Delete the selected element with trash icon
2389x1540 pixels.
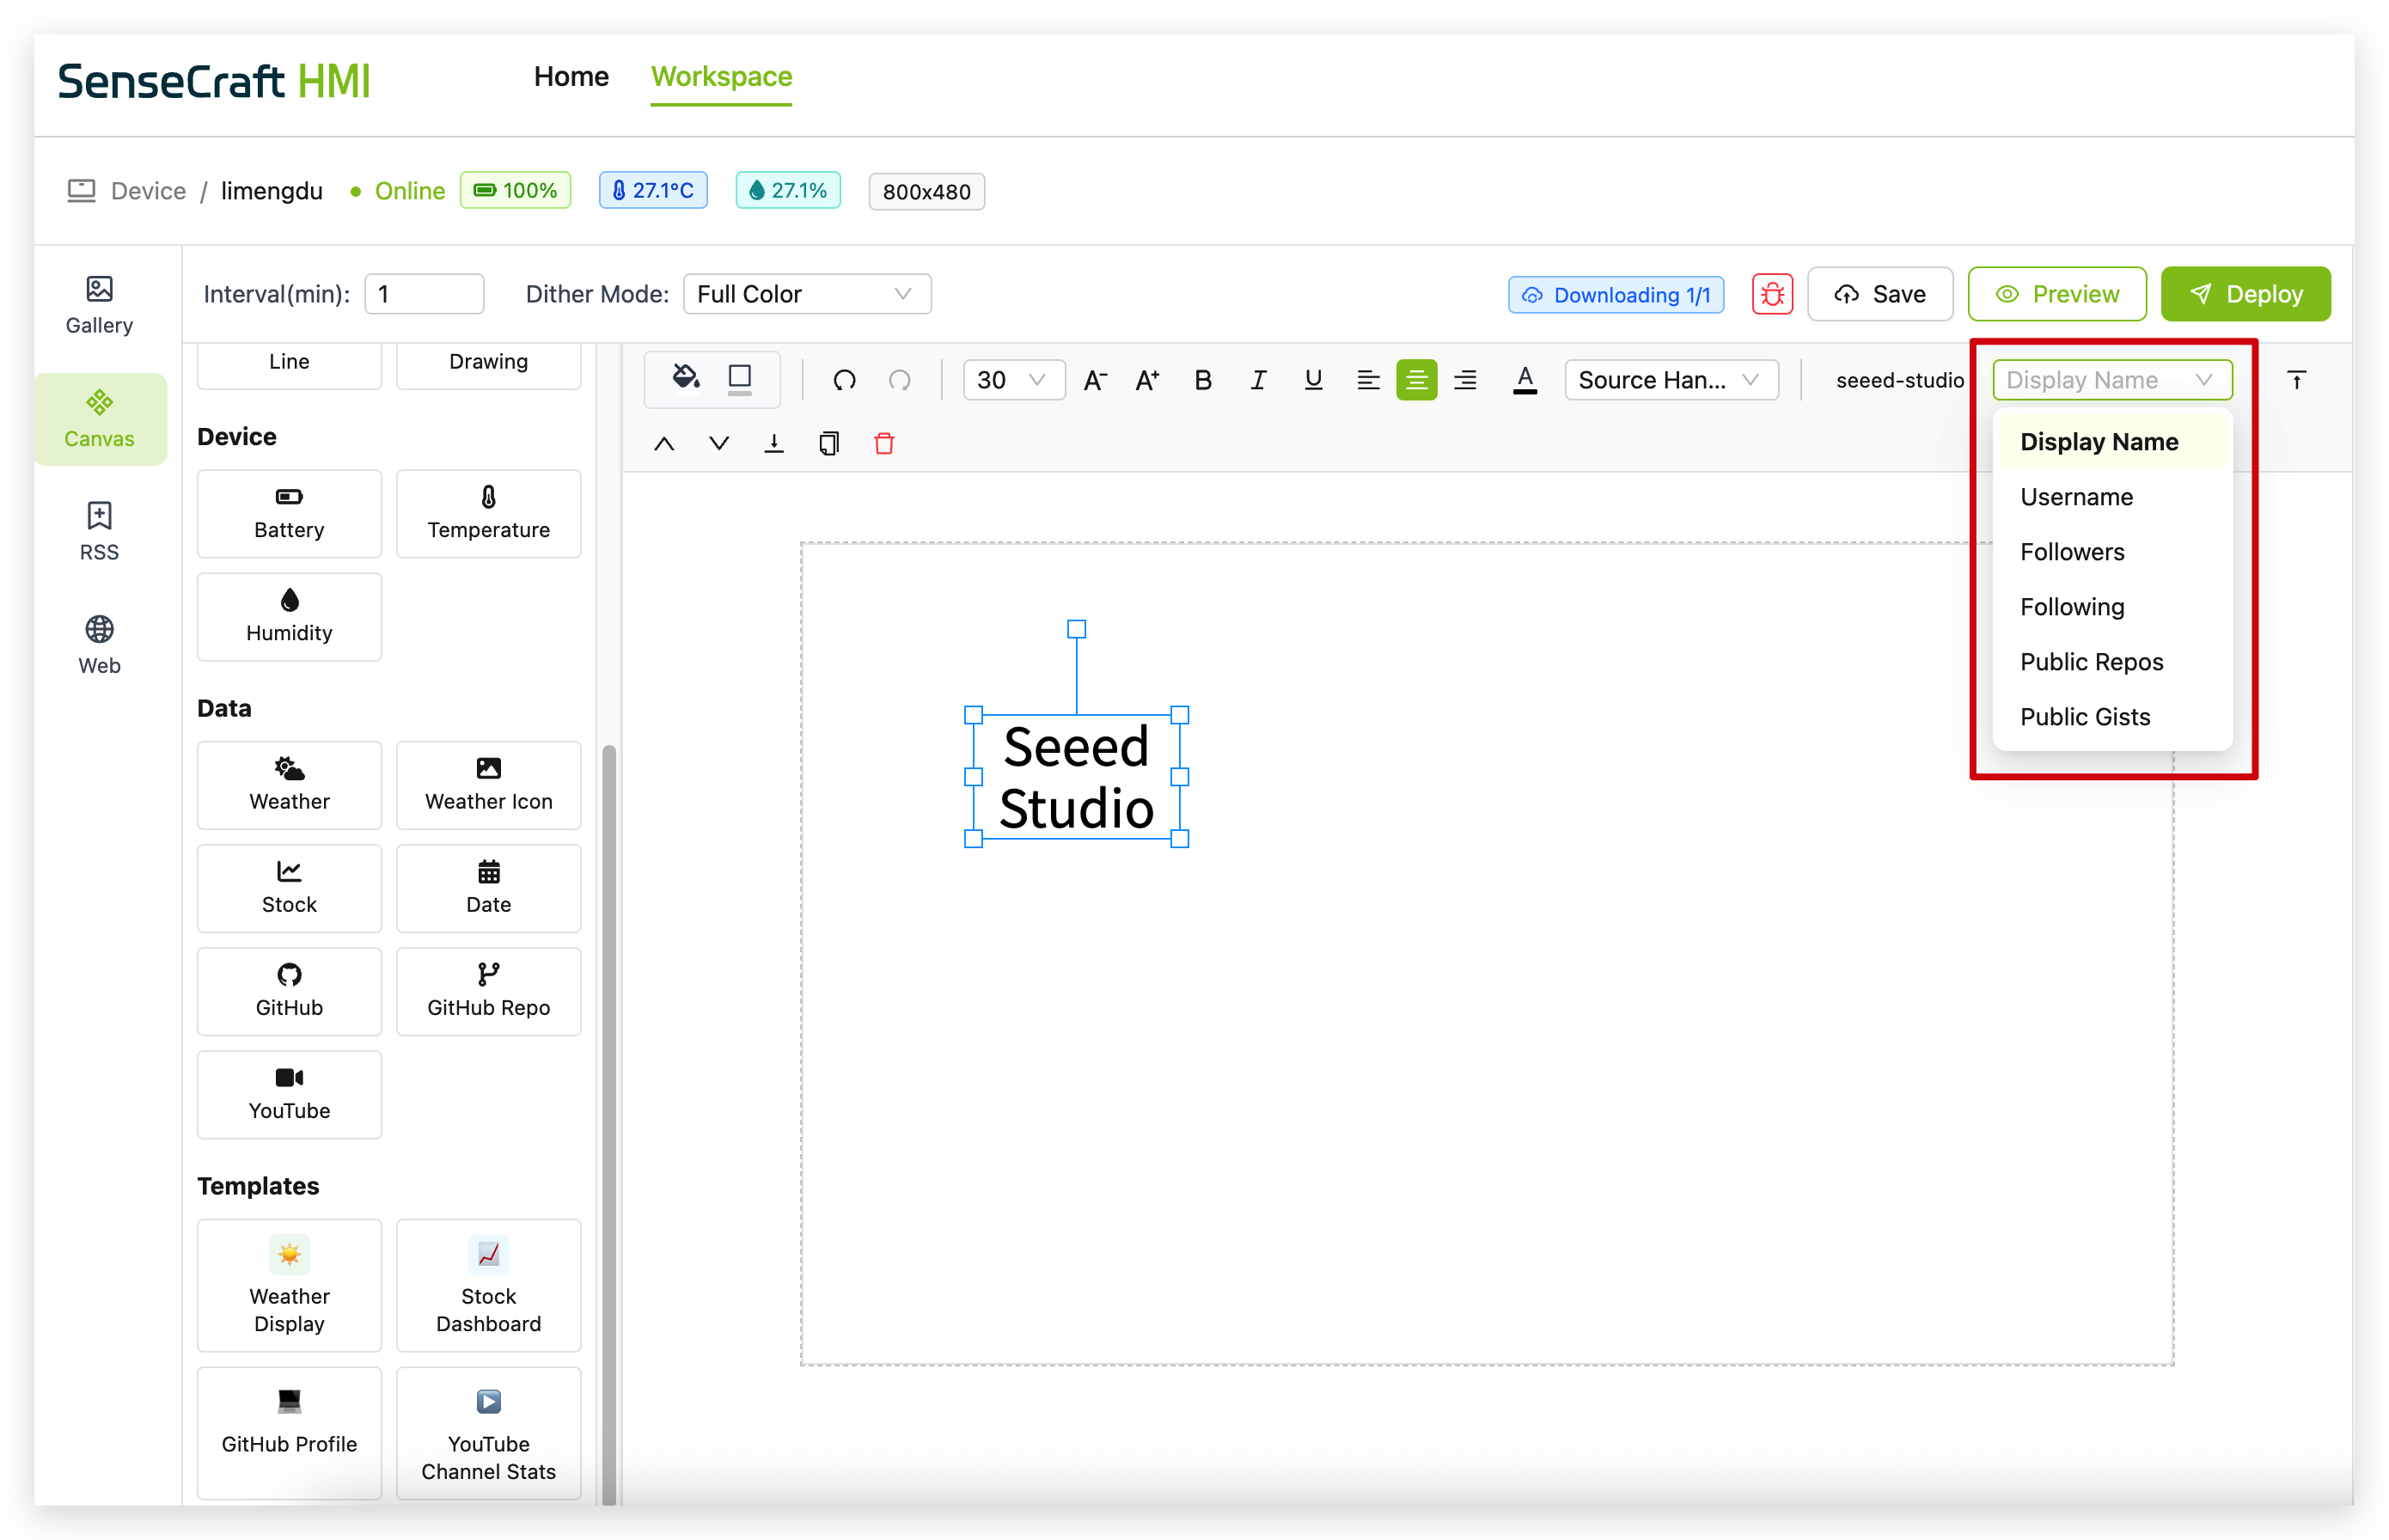tap(884, 444)
